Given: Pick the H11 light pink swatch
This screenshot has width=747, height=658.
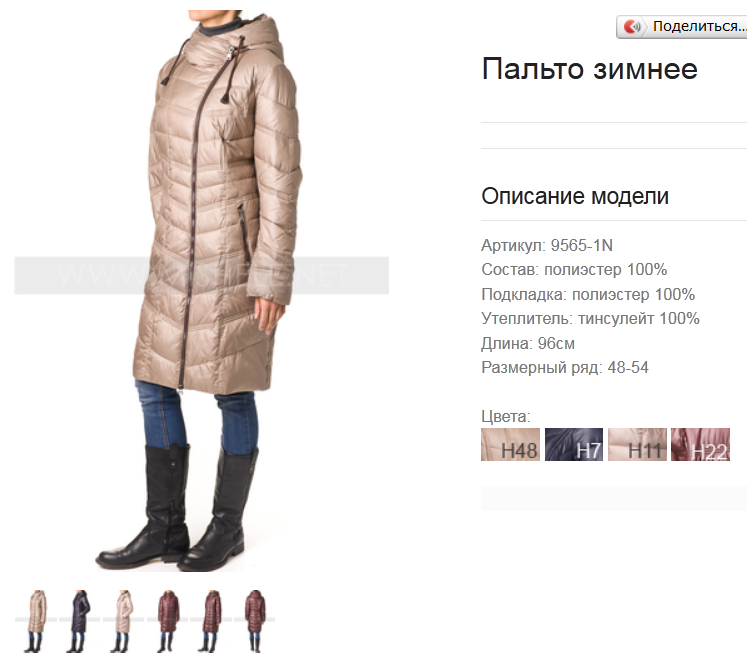Looking at the screenshot, I should 637,445.
